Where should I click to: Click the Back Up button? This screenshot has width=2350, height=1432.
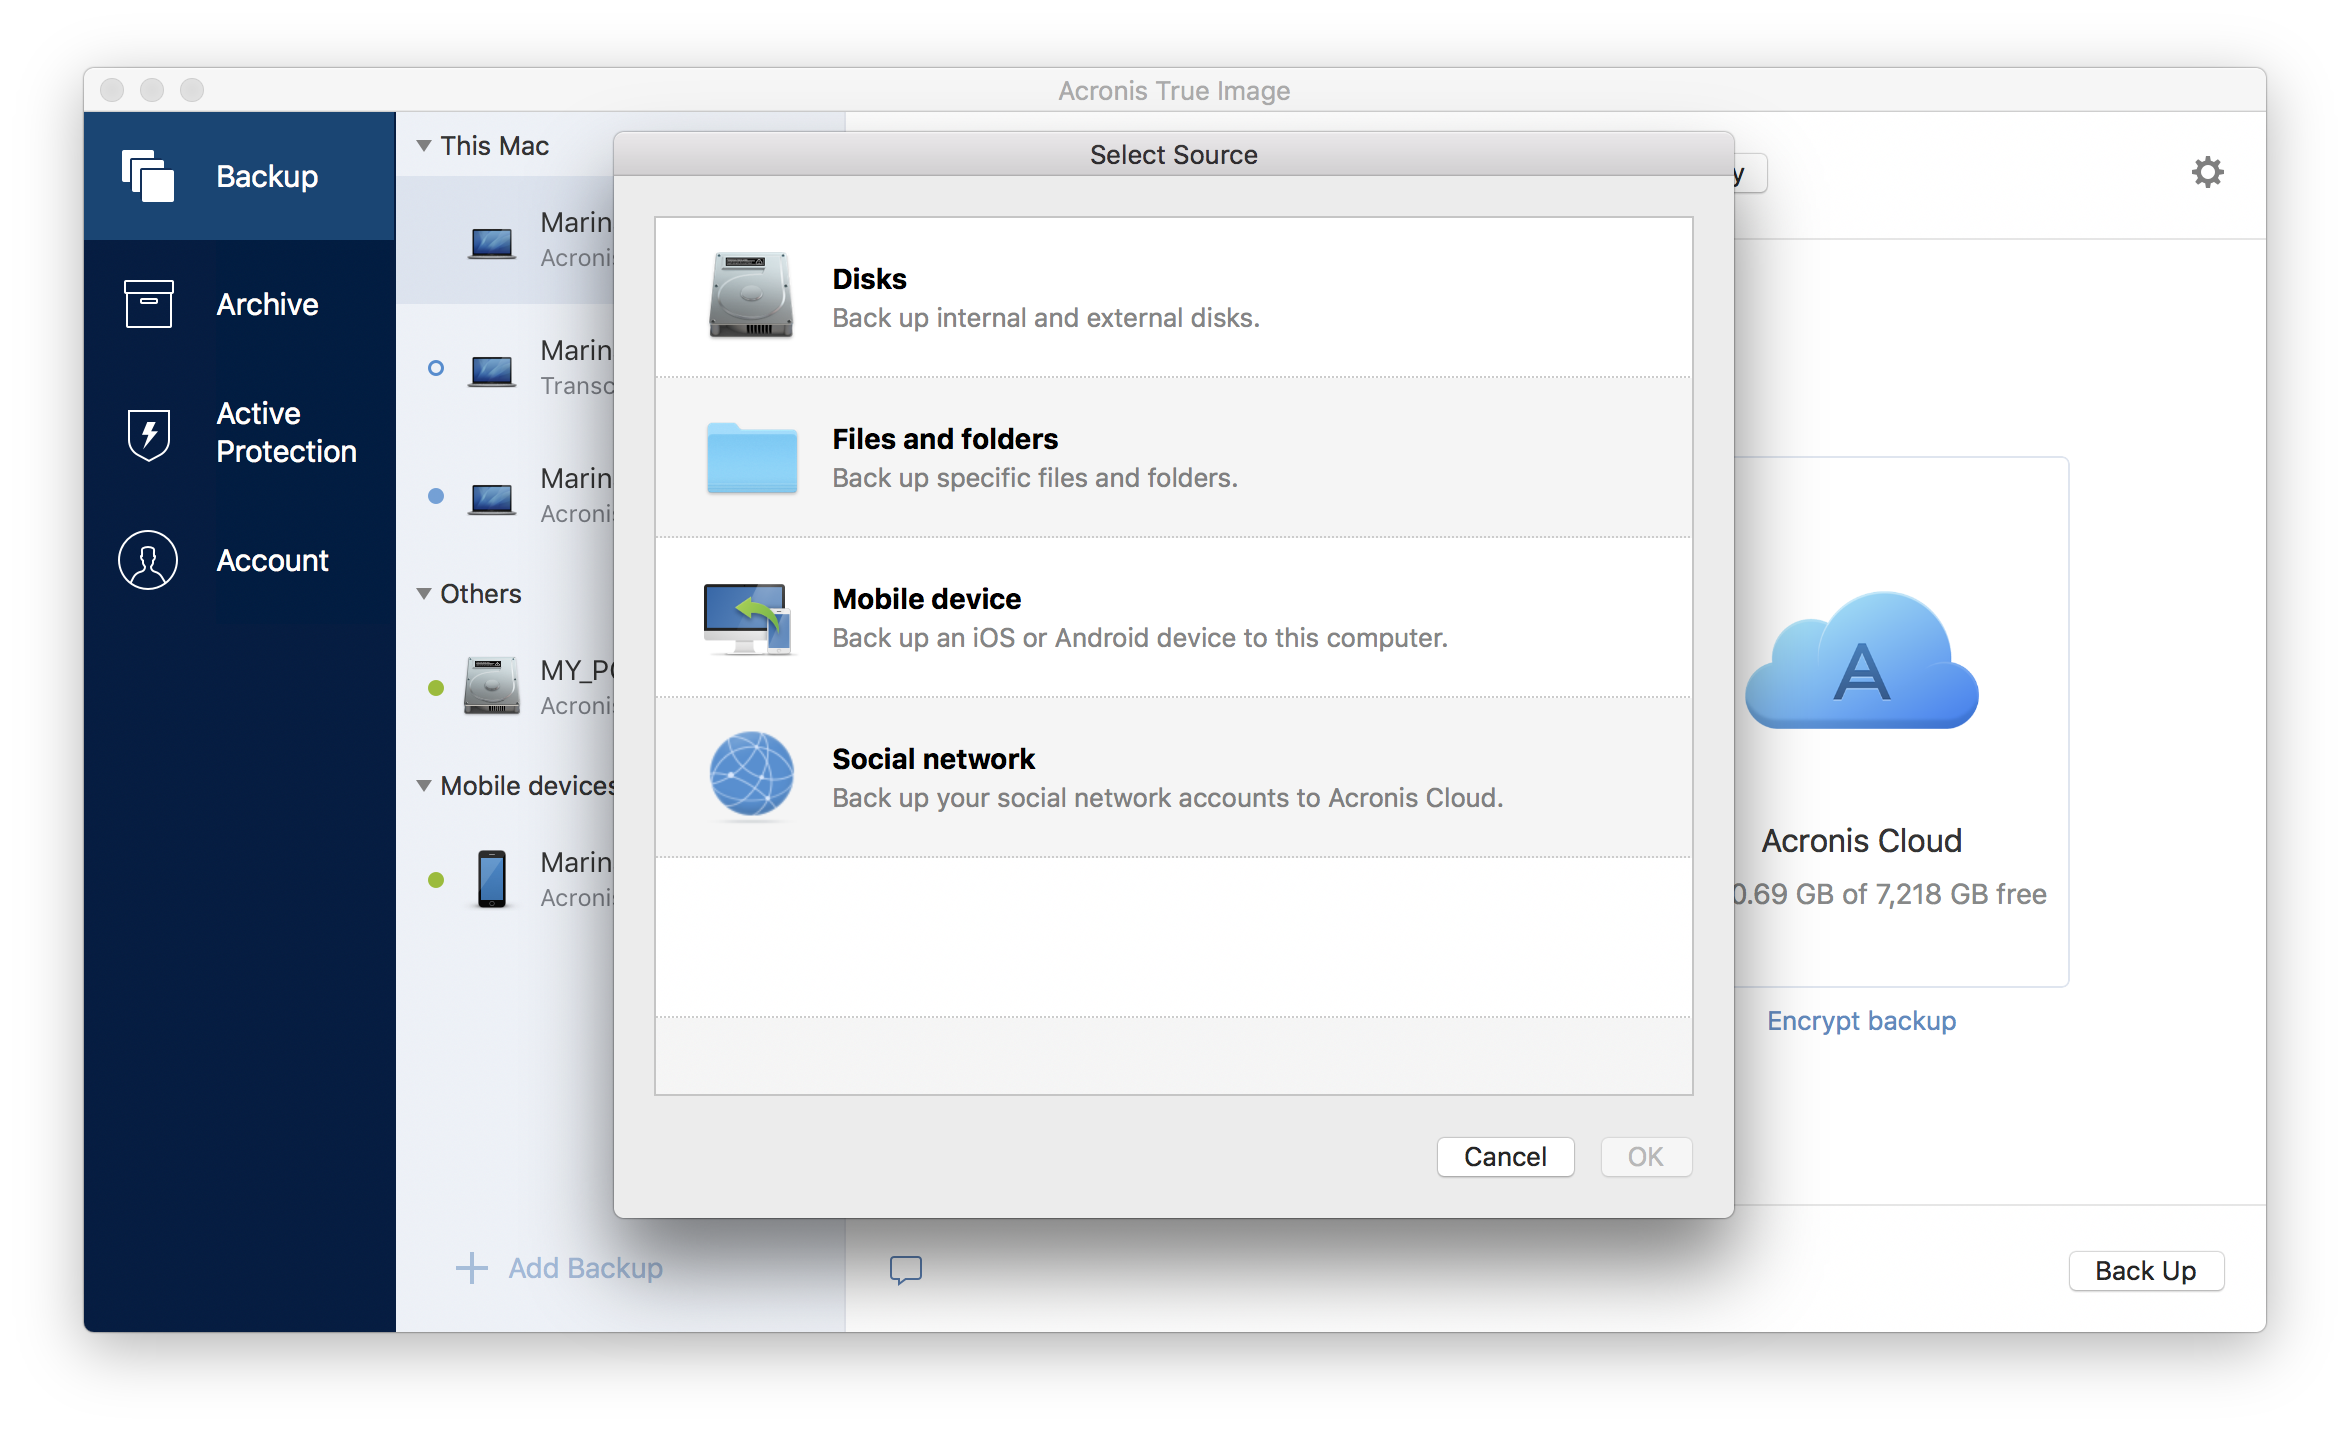(2146, 1271)
